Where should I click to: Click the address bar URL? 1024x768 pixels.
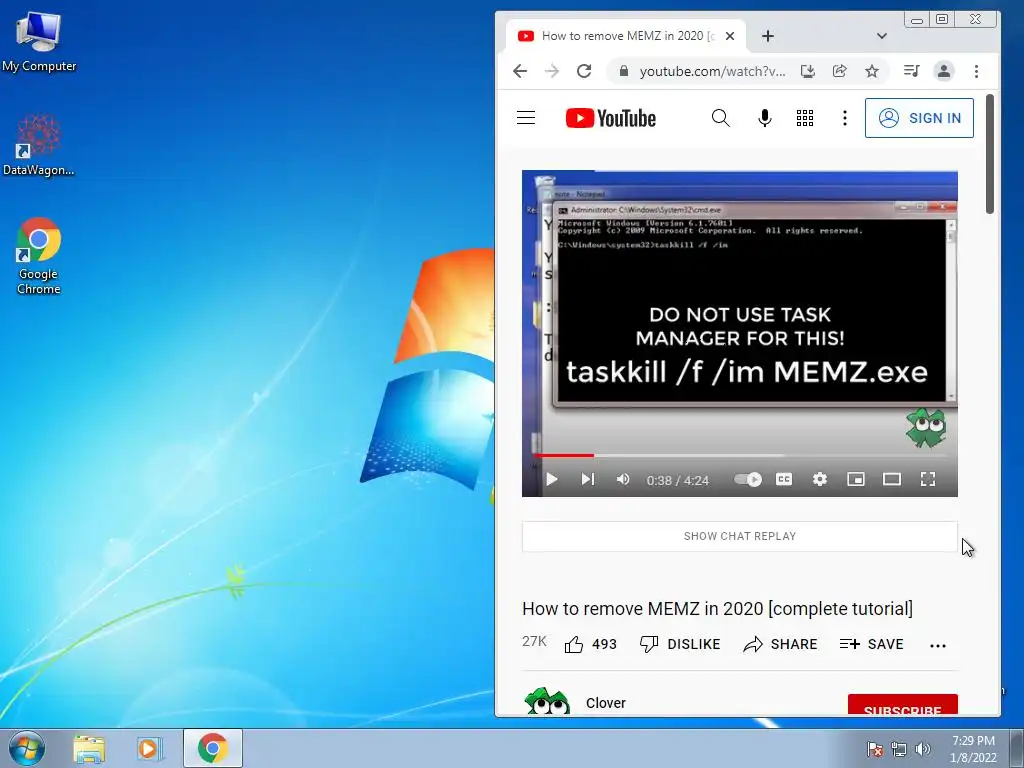tap(712, 71)
